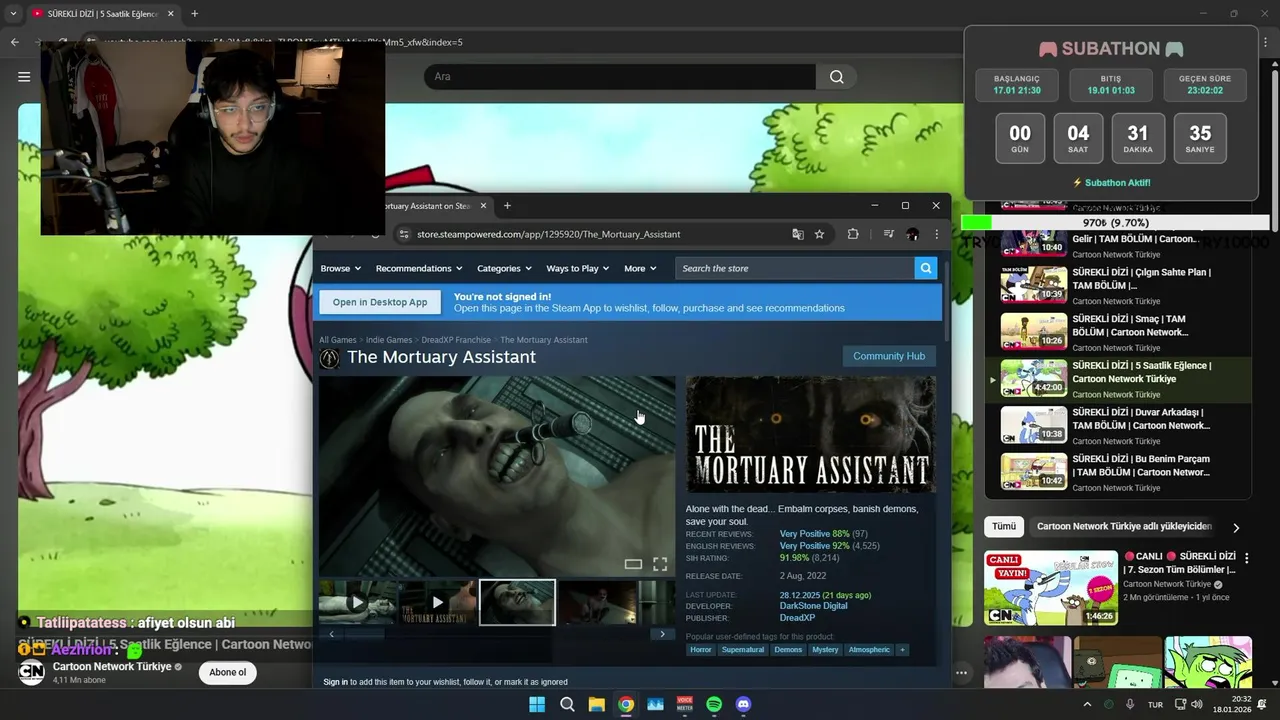This screenshot has height=720, width=1280.
Task: Open the notification bell in the system tray
Action: (1262, 704)
